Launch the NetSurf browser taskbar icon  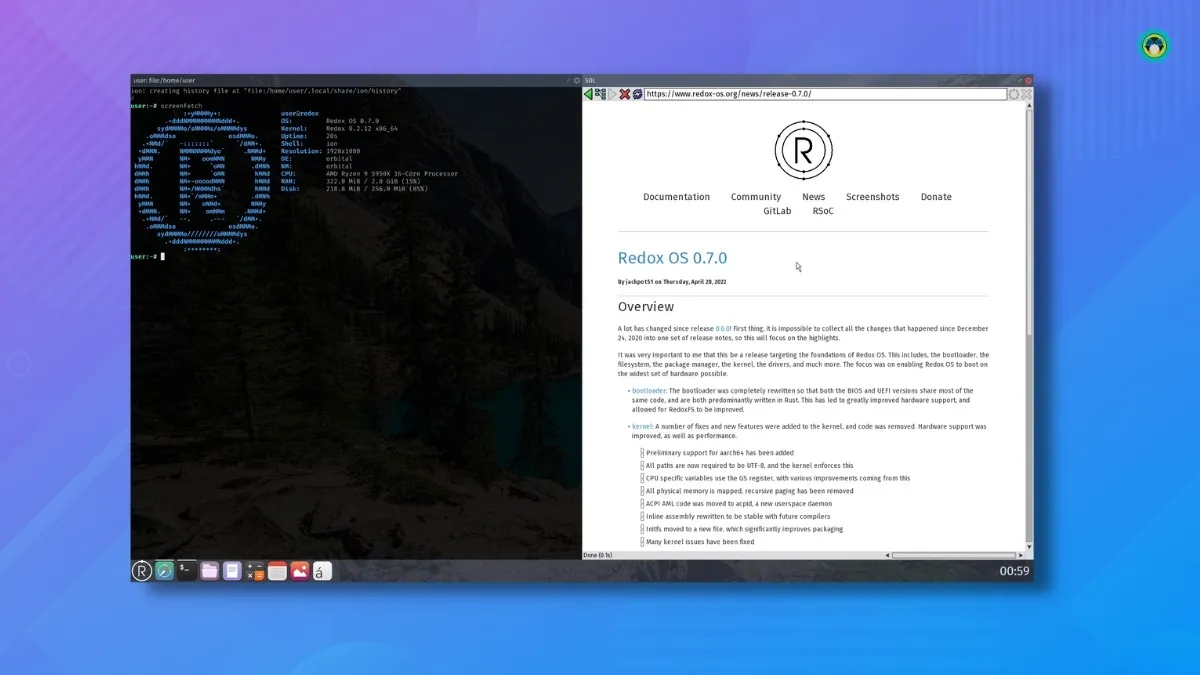163,570
